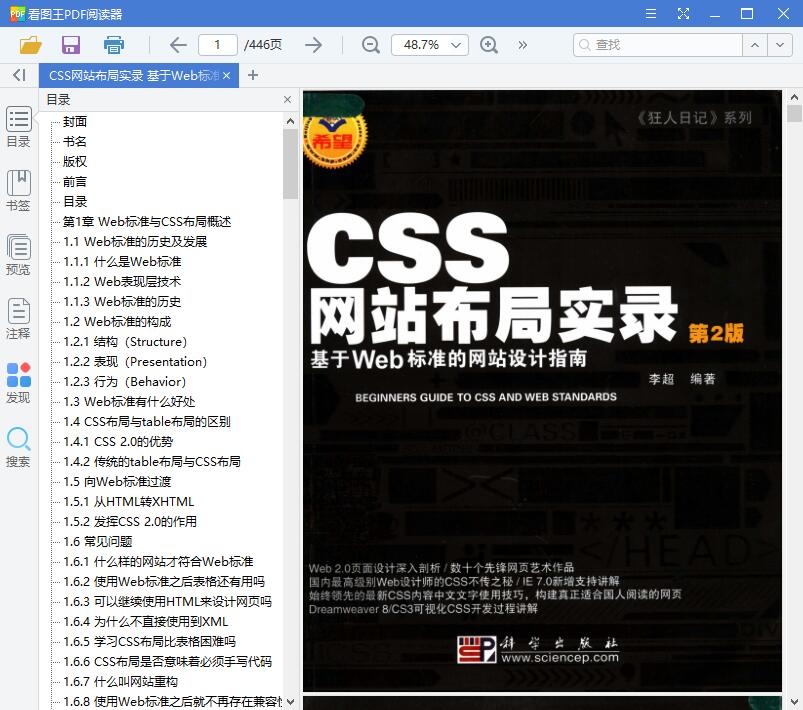Viewport: 803px width, 710px height.
Task: Open the 目录 sidebar panel
Action: pos(18,128)
